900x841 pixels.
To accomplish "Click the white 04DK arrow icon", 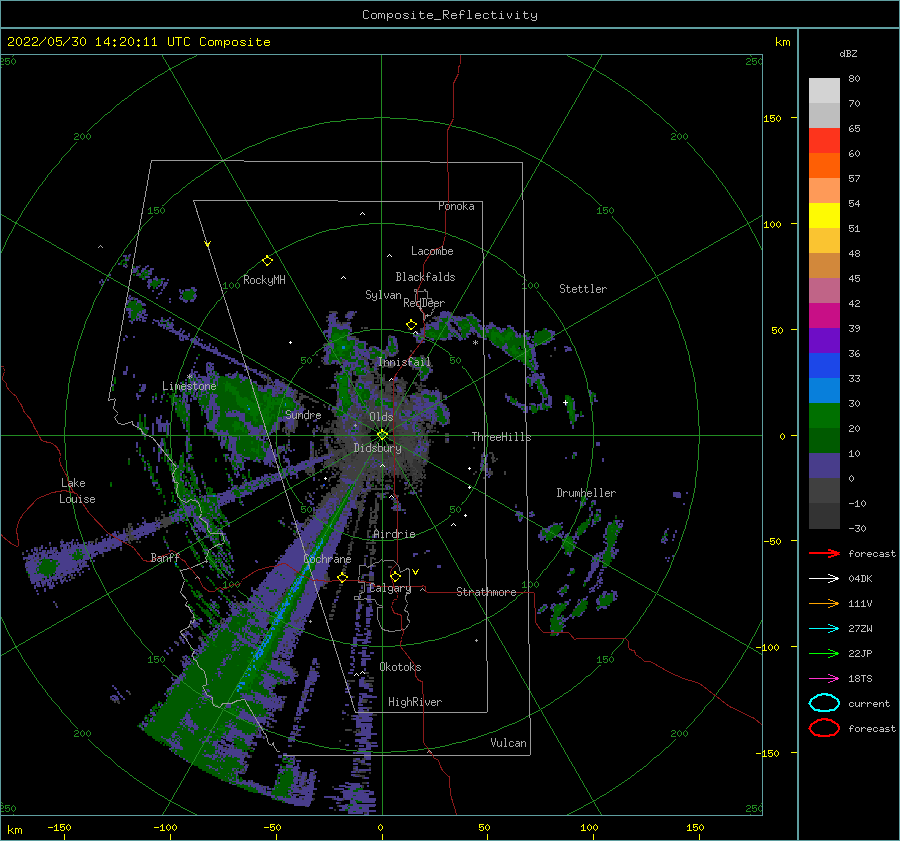I will coord(824,578).
